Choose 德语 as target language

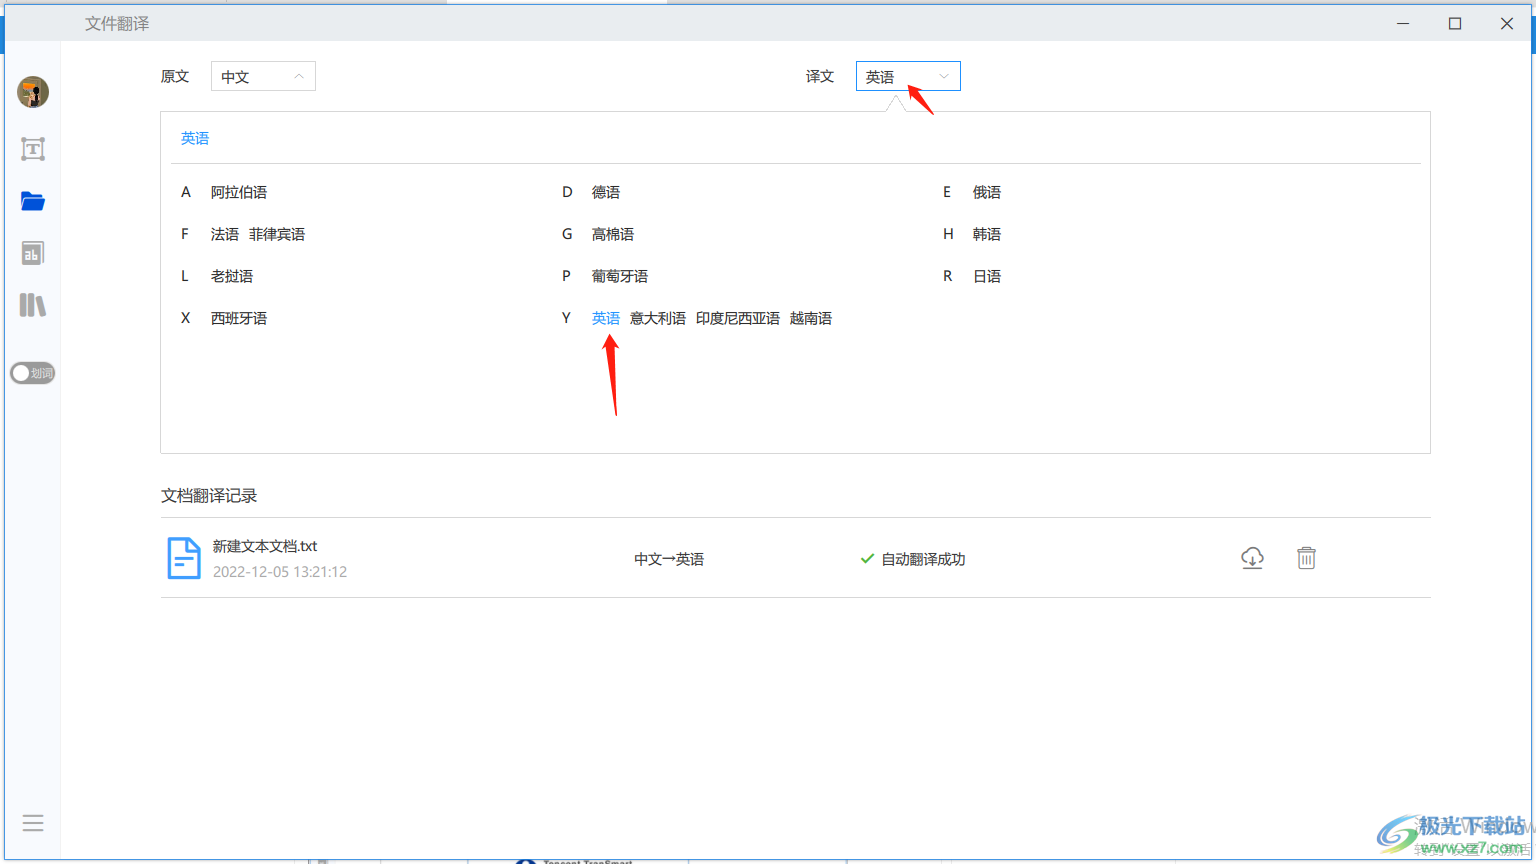point(606,192)
